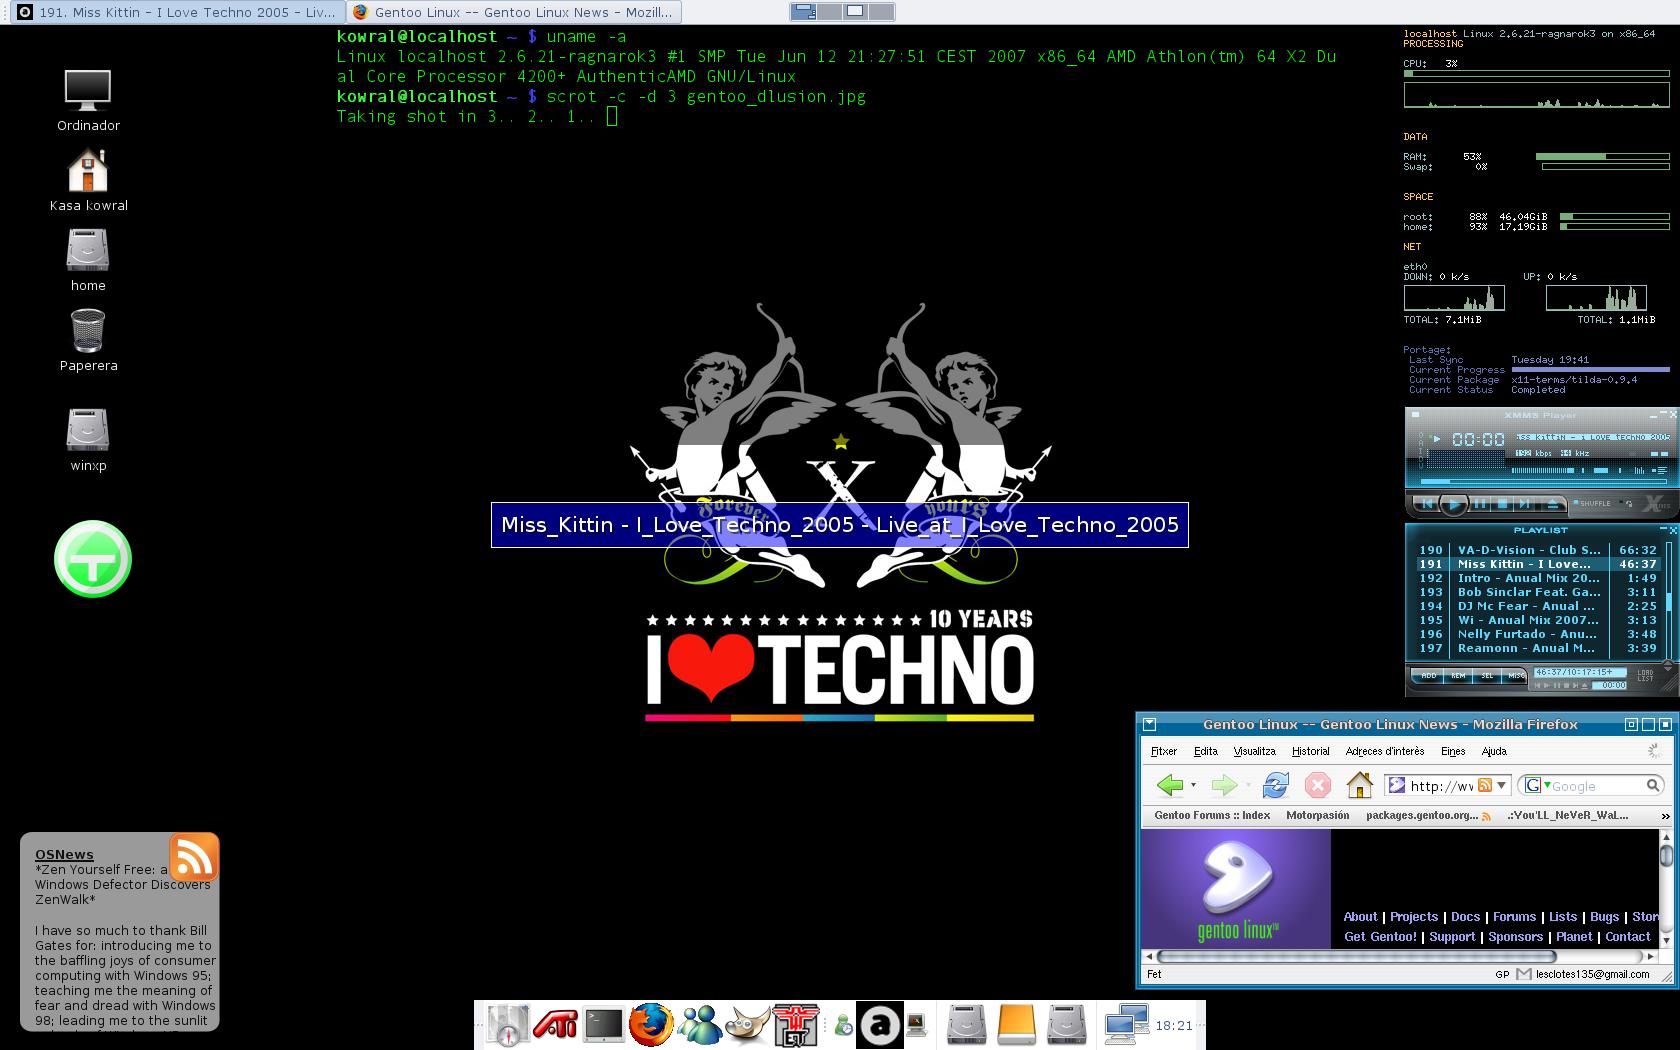
Task: Select playlist track 192 Intro Anual Mix
Action: tap(1537, 578)
